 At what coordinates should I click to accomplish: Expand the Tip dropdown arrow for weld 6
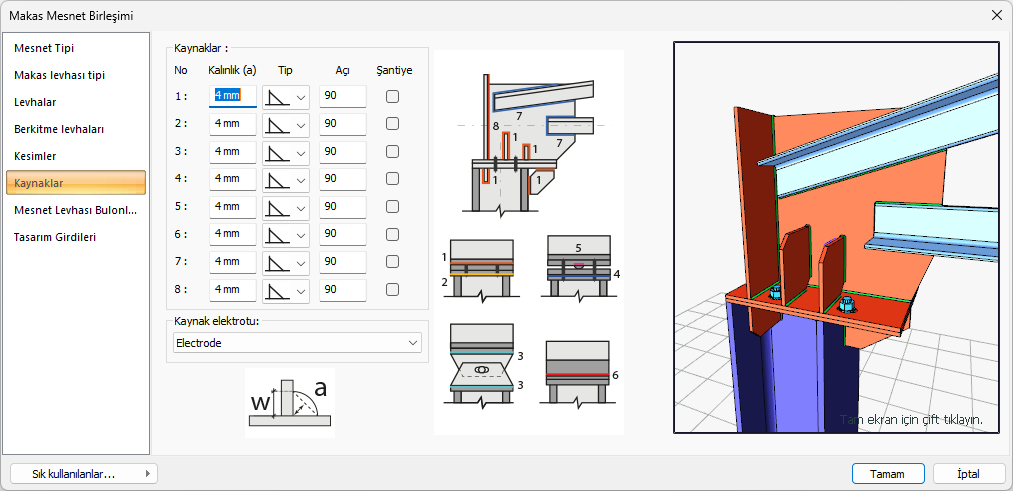[x=302, y=235]
